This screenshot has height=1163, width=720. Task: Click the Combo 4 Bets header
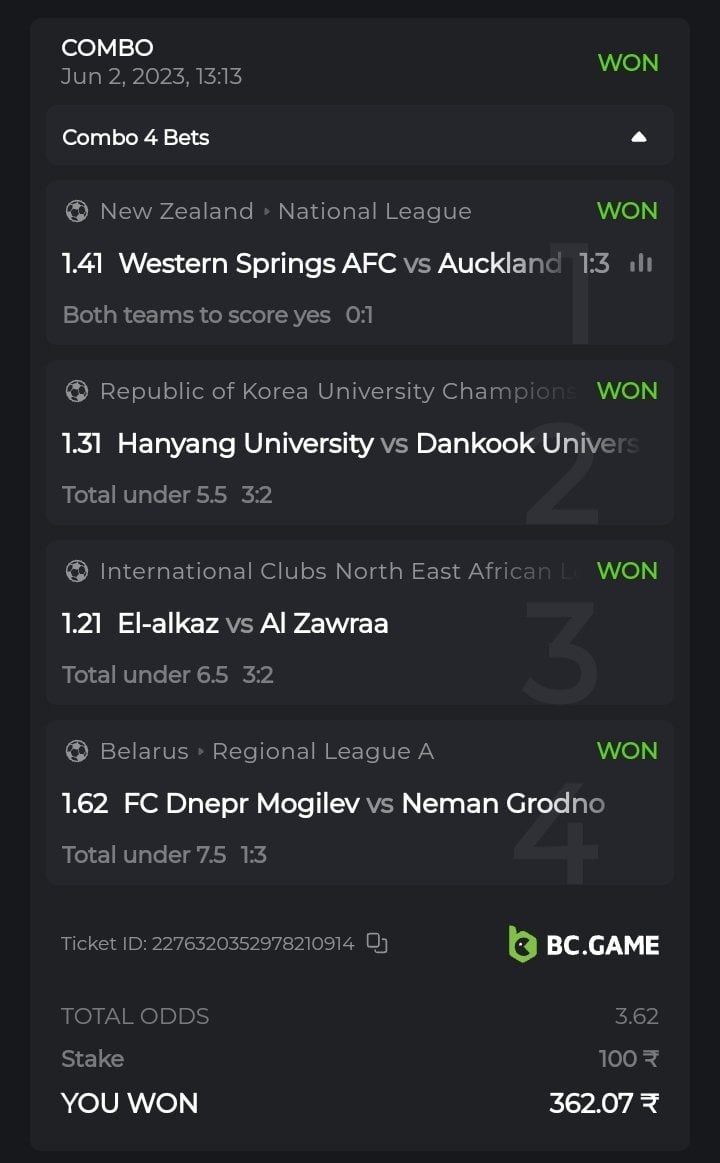click(x=136, y=137)
